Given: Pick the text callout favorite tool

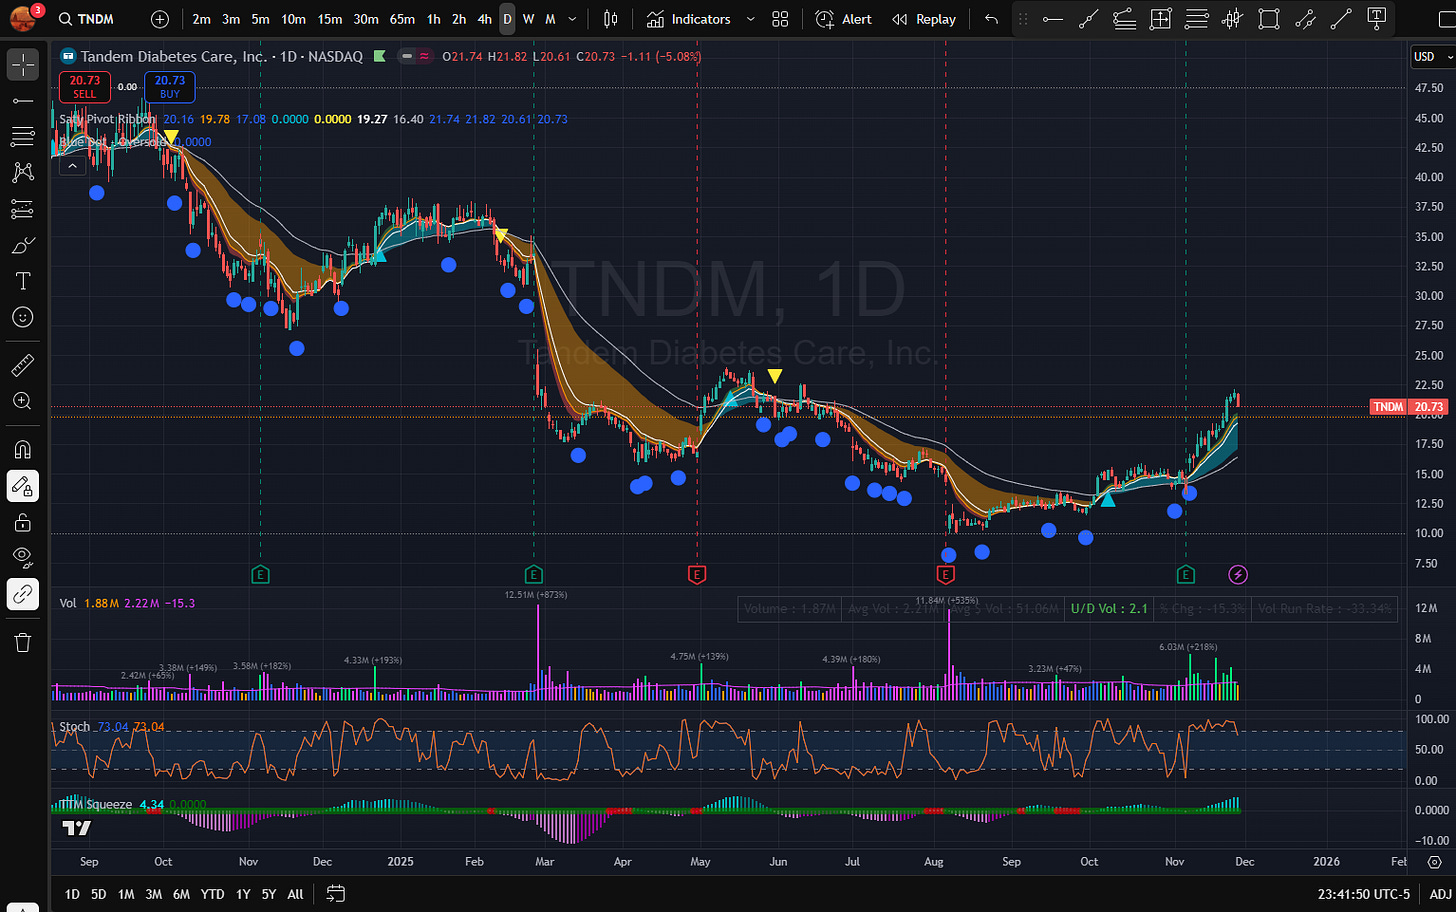Looking at the screenshot, I should click(x=1377, y=18).
